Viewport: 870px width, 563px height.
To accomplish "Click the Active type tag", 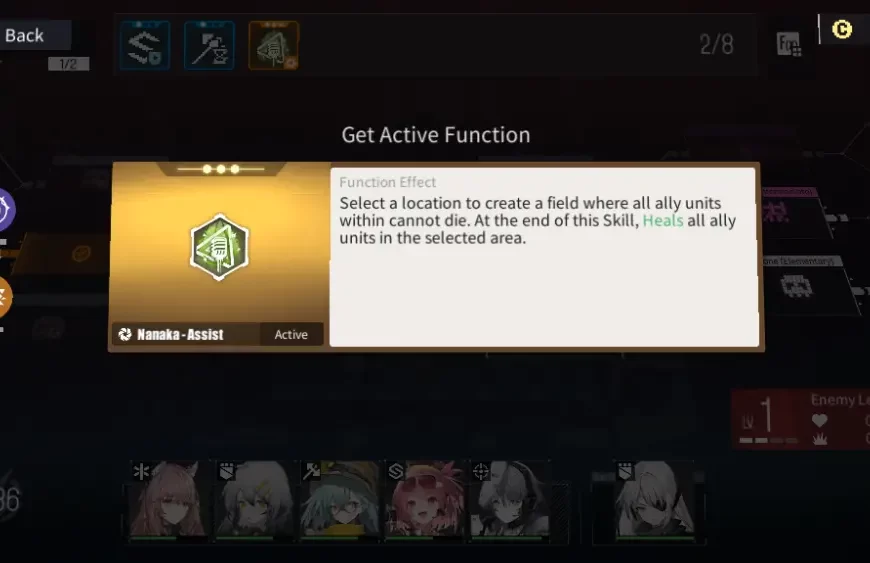I will 291,334.
